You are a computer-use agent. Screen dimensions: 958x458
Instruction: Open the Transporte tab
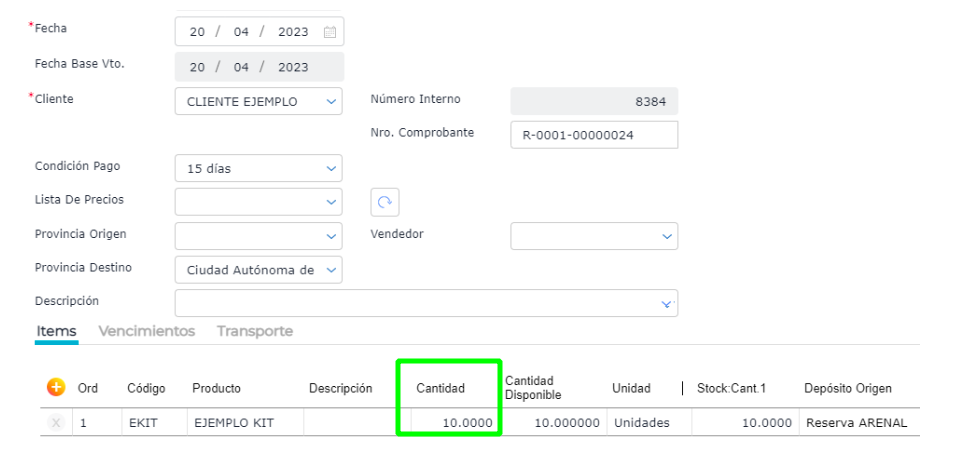pyautogui.click(x=255, y=331)
